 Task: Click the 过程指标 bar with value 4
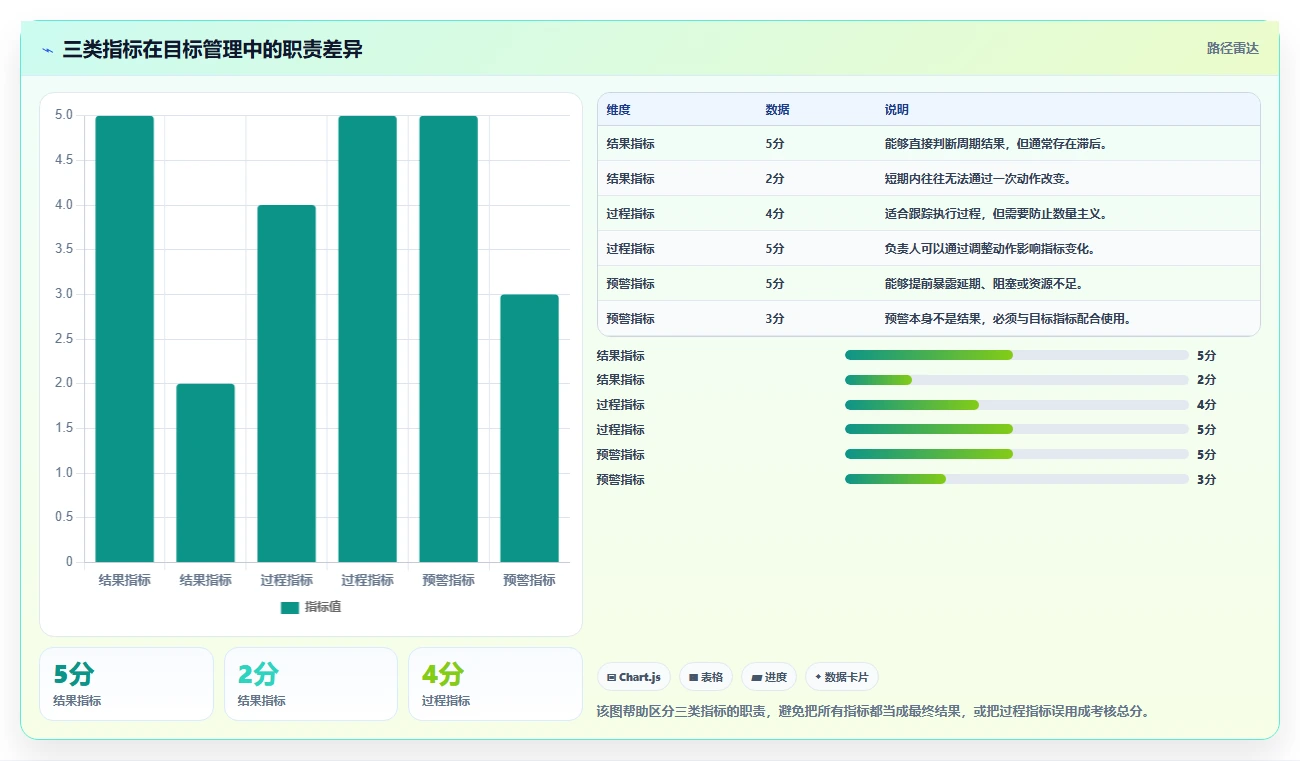tap(287, 384)
